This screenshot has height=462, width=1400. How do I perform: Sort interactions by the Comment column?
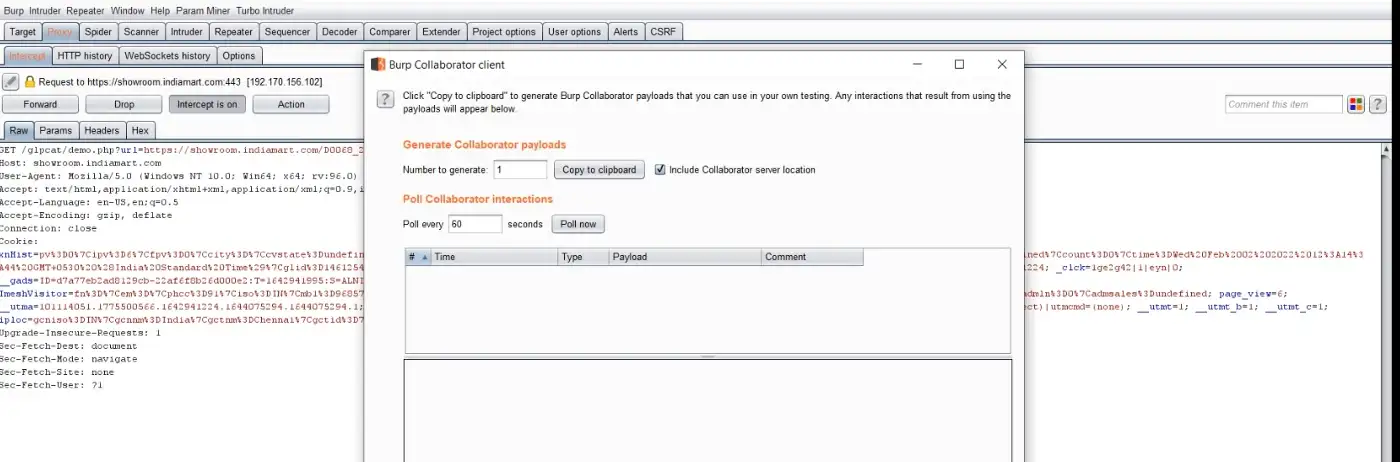point(812,257)
